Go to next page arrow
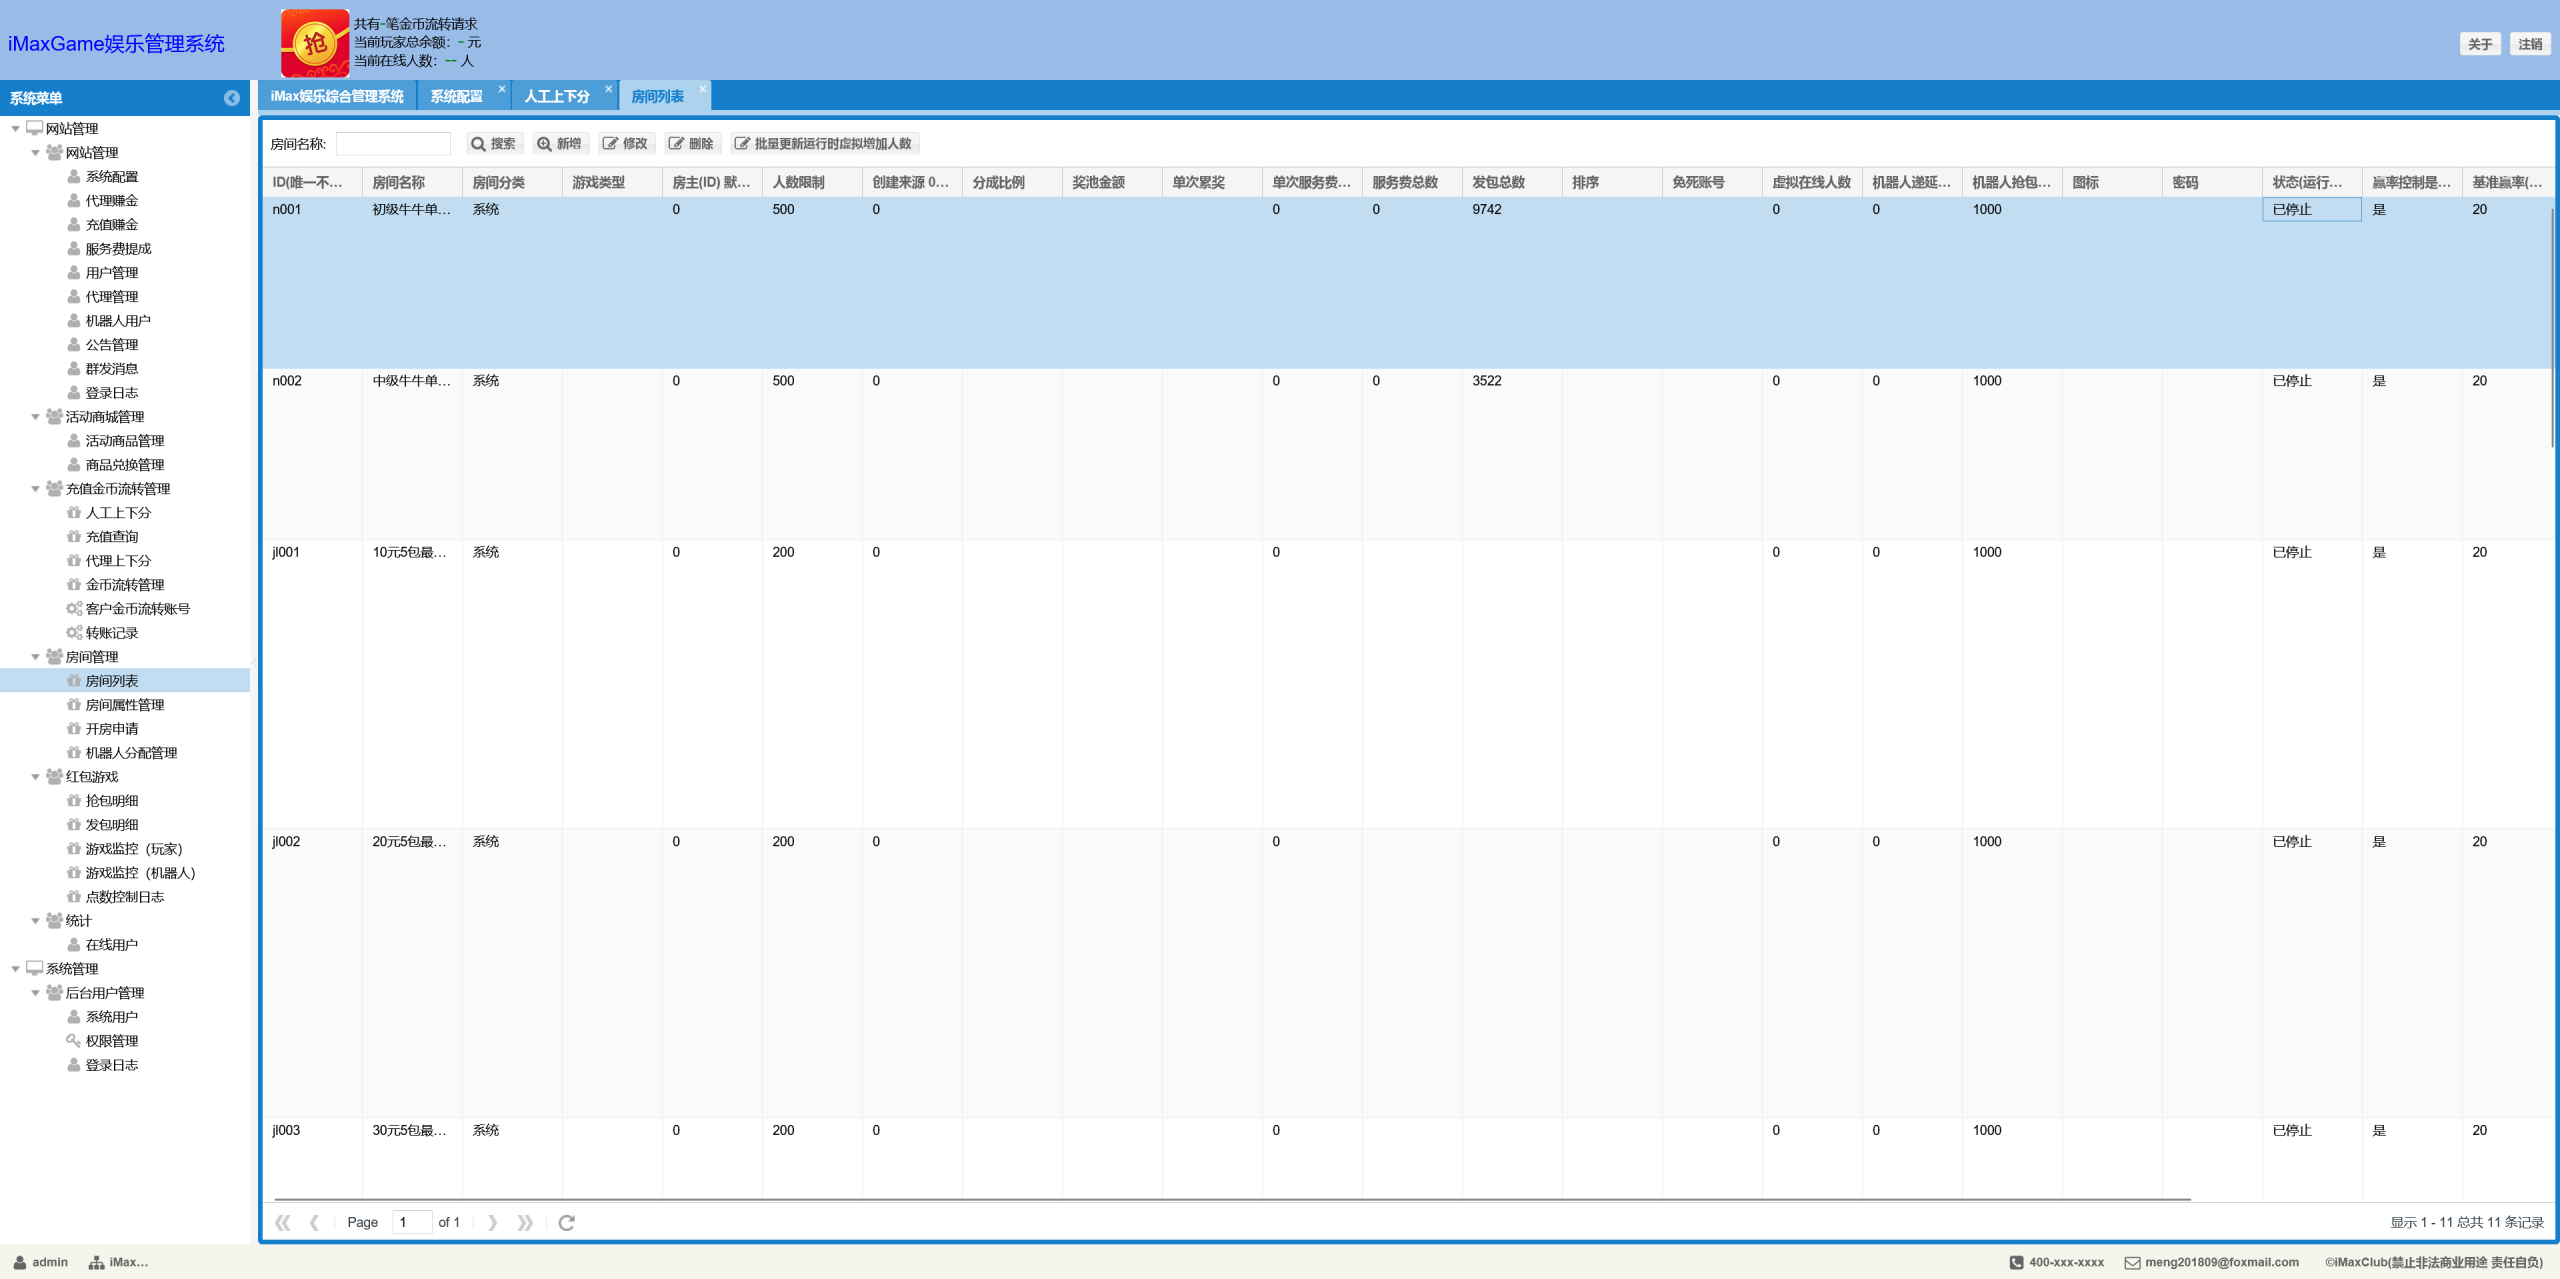The image size is (2560, 1279). pos(492,1222)
